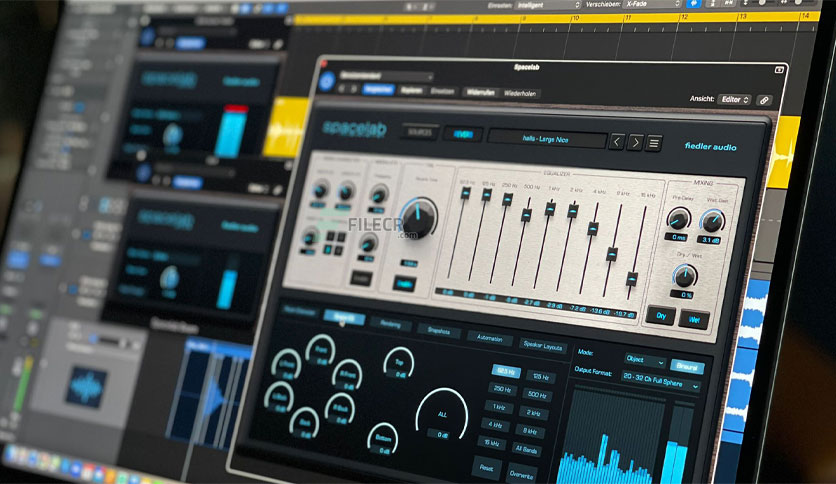Click the Pre-Delay knob

coord(679,219)
